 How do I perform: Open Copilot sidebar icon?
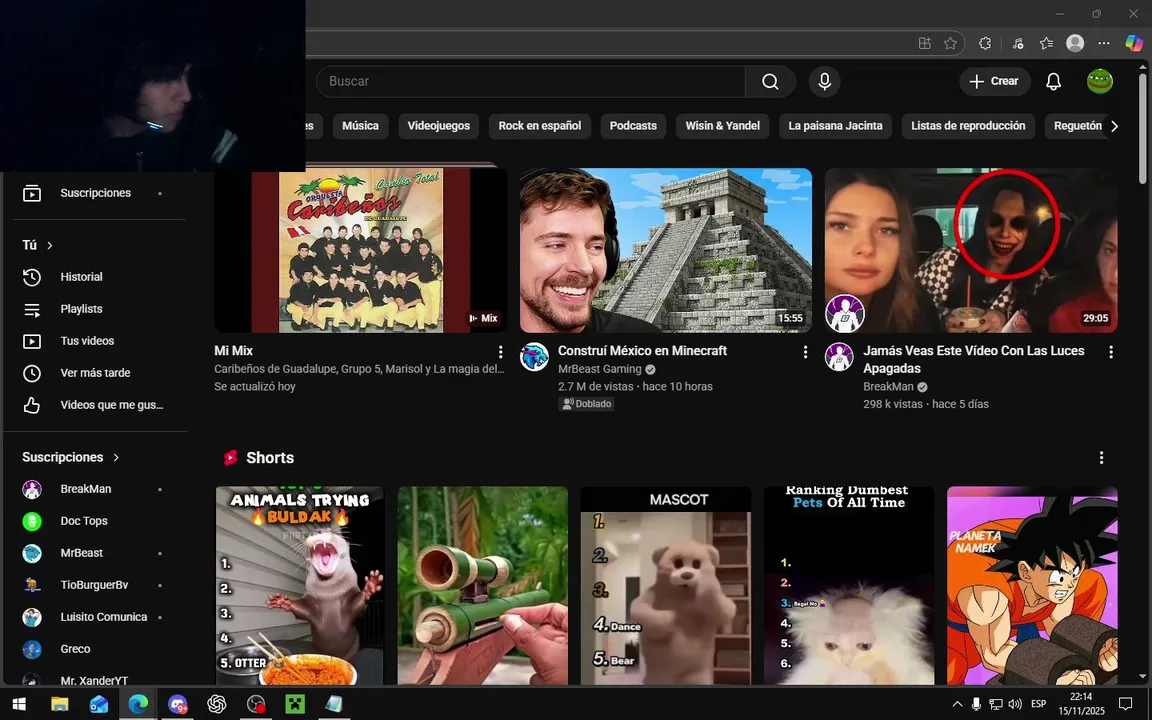pyautogui.click(x=1134, y=43)
